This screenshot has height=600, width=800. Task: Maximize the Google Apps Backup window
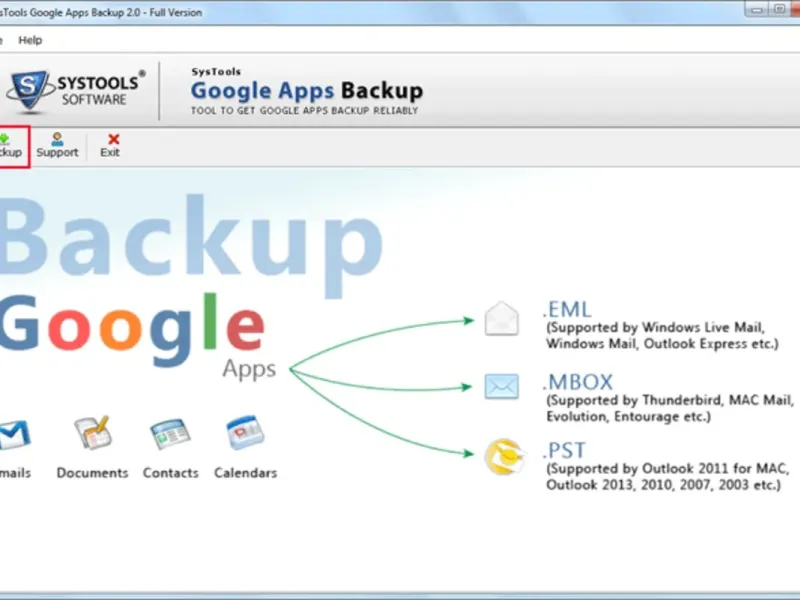tap(779, 9)
